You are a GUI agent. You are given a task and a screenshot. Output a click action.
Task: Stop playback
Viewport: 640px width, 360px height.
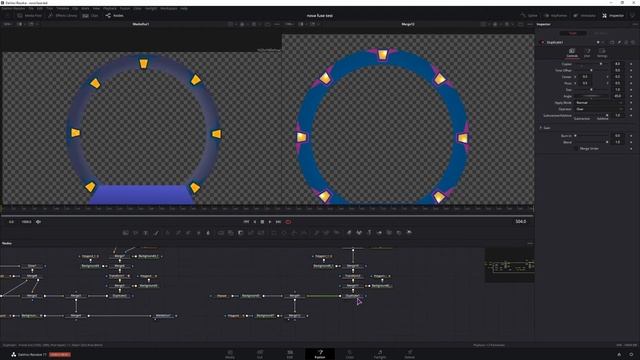pos(262,222)
